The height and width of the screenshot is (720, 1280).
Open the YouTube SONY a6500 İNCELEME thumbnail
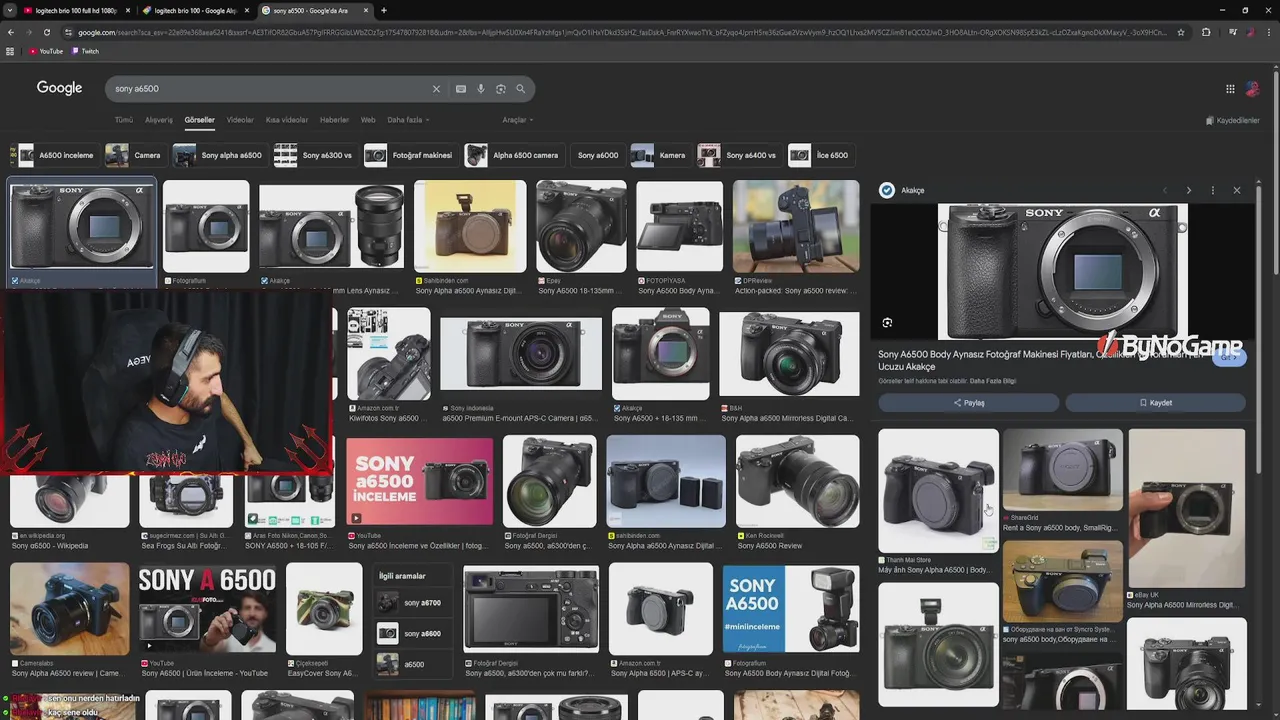pos(420,481)
